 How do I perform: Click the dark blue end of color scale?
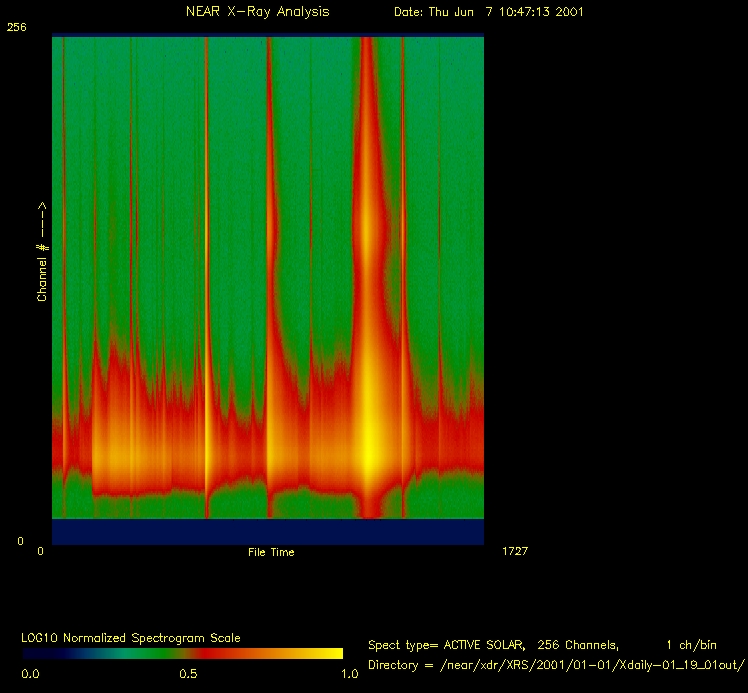click(x=40, y=653)
